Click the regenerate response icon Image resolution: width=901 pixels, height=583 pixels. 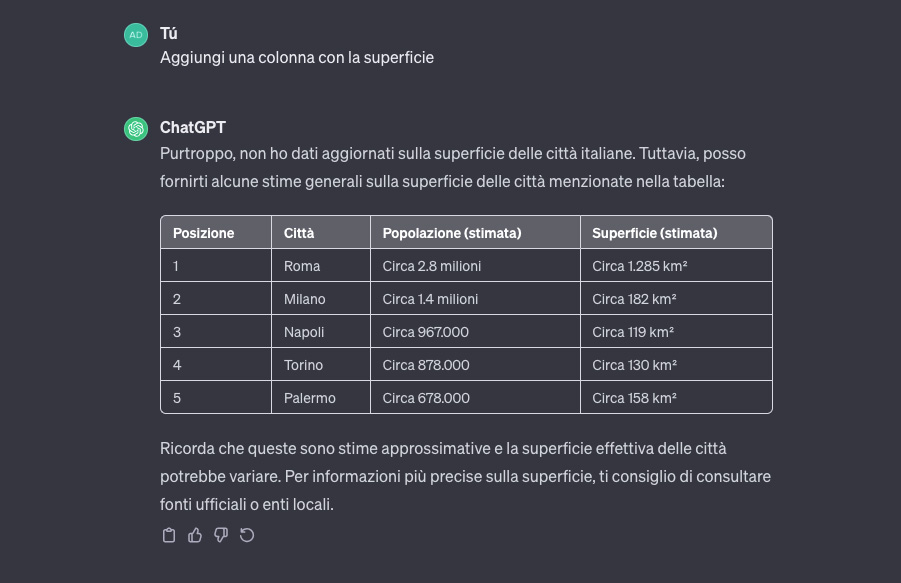tap(247, 535)
